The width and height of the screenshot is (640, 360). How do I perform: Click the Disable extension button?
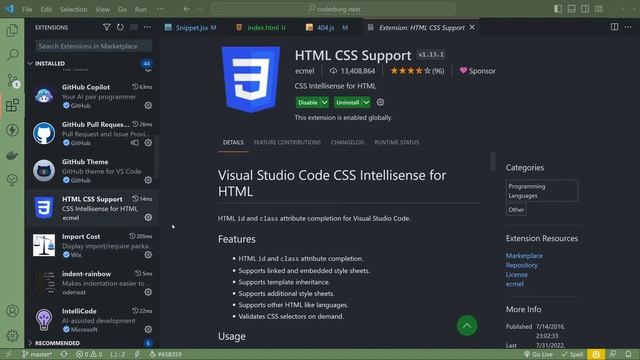[308, 102]
